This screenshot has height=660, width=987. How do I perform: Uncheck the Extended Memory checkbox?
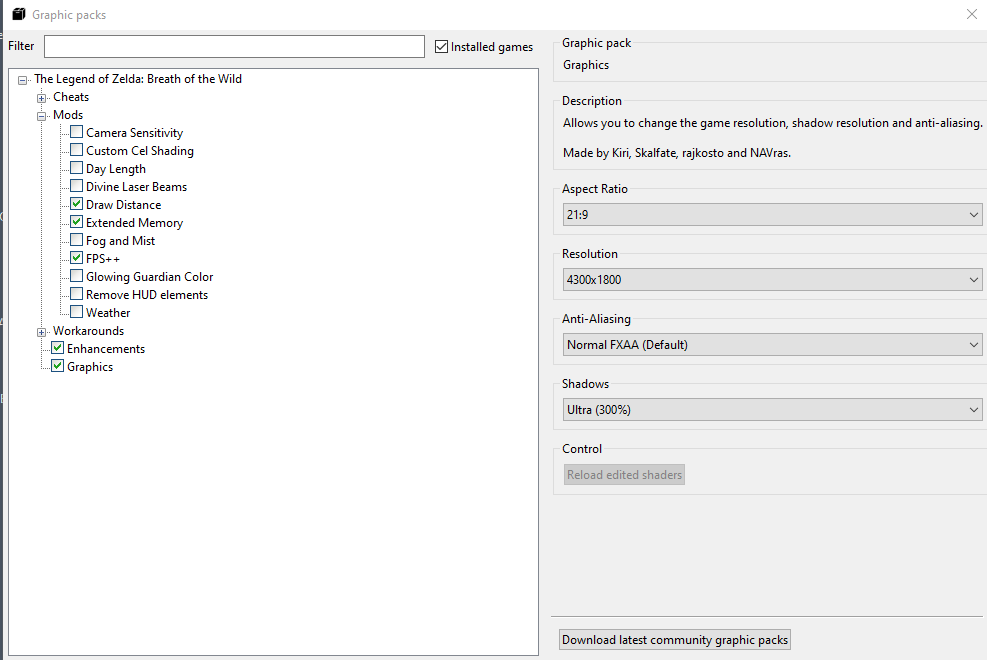76,222
